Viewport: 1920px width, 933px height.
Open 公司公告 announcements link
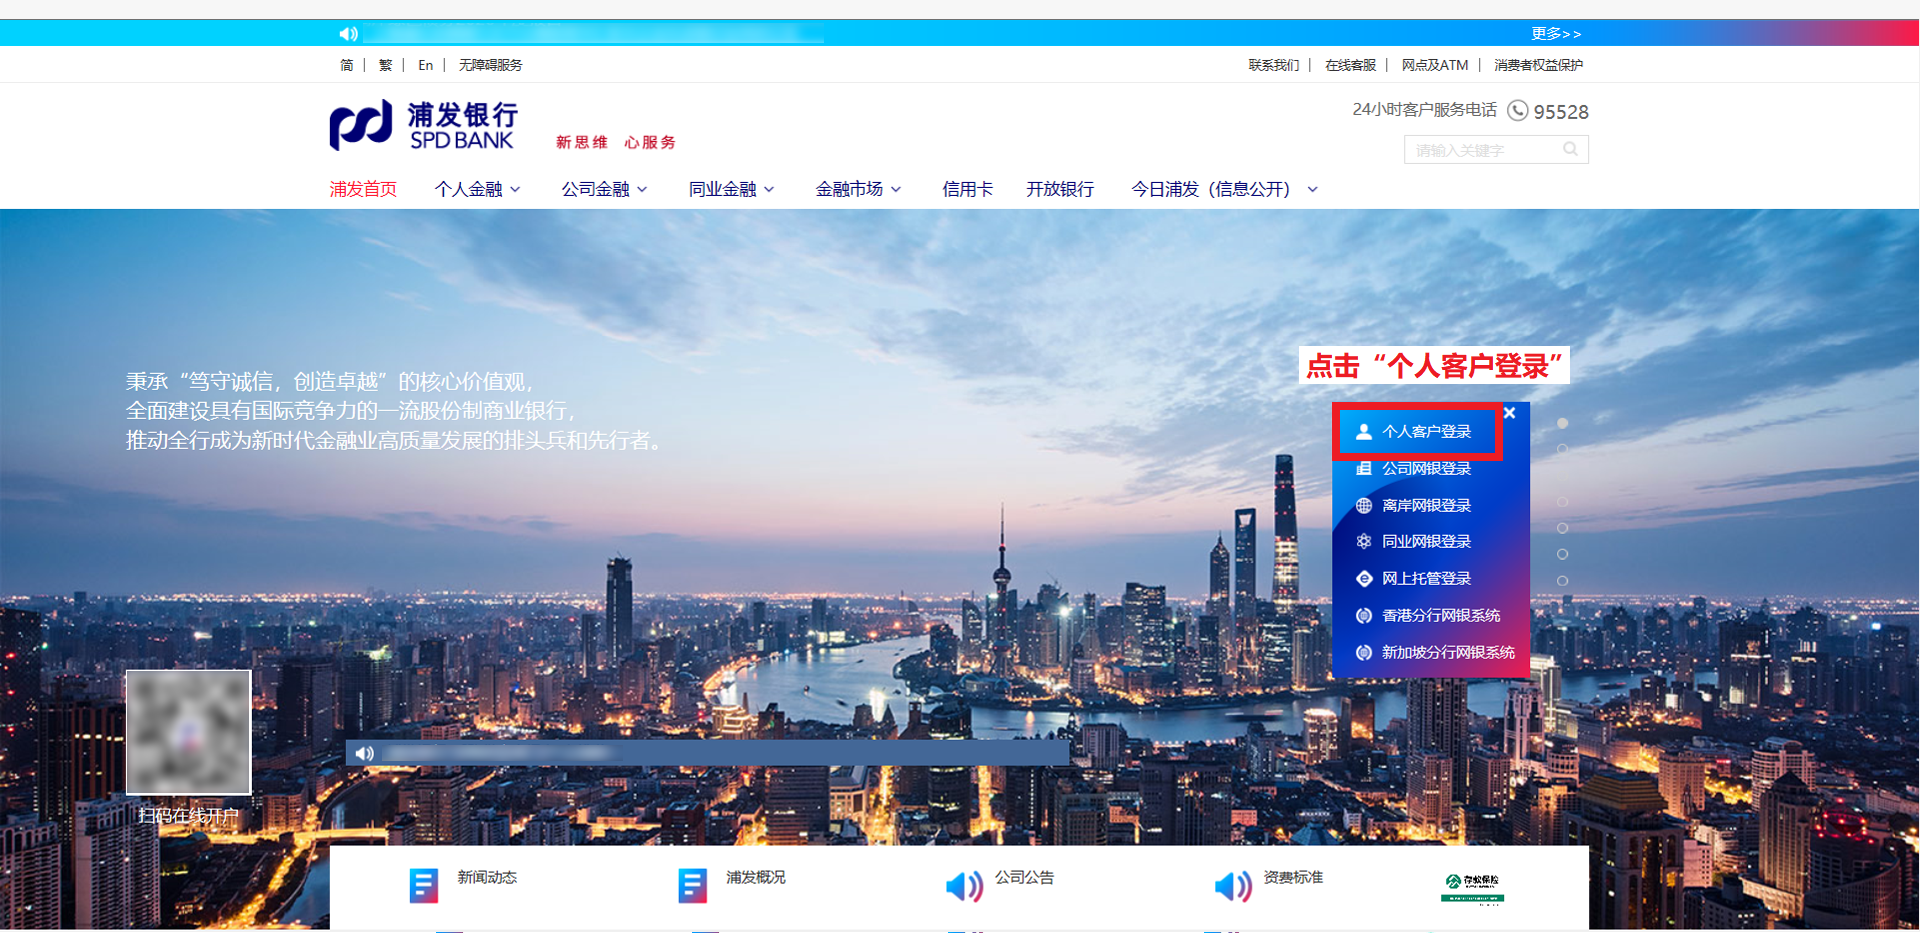point(1024,877)
